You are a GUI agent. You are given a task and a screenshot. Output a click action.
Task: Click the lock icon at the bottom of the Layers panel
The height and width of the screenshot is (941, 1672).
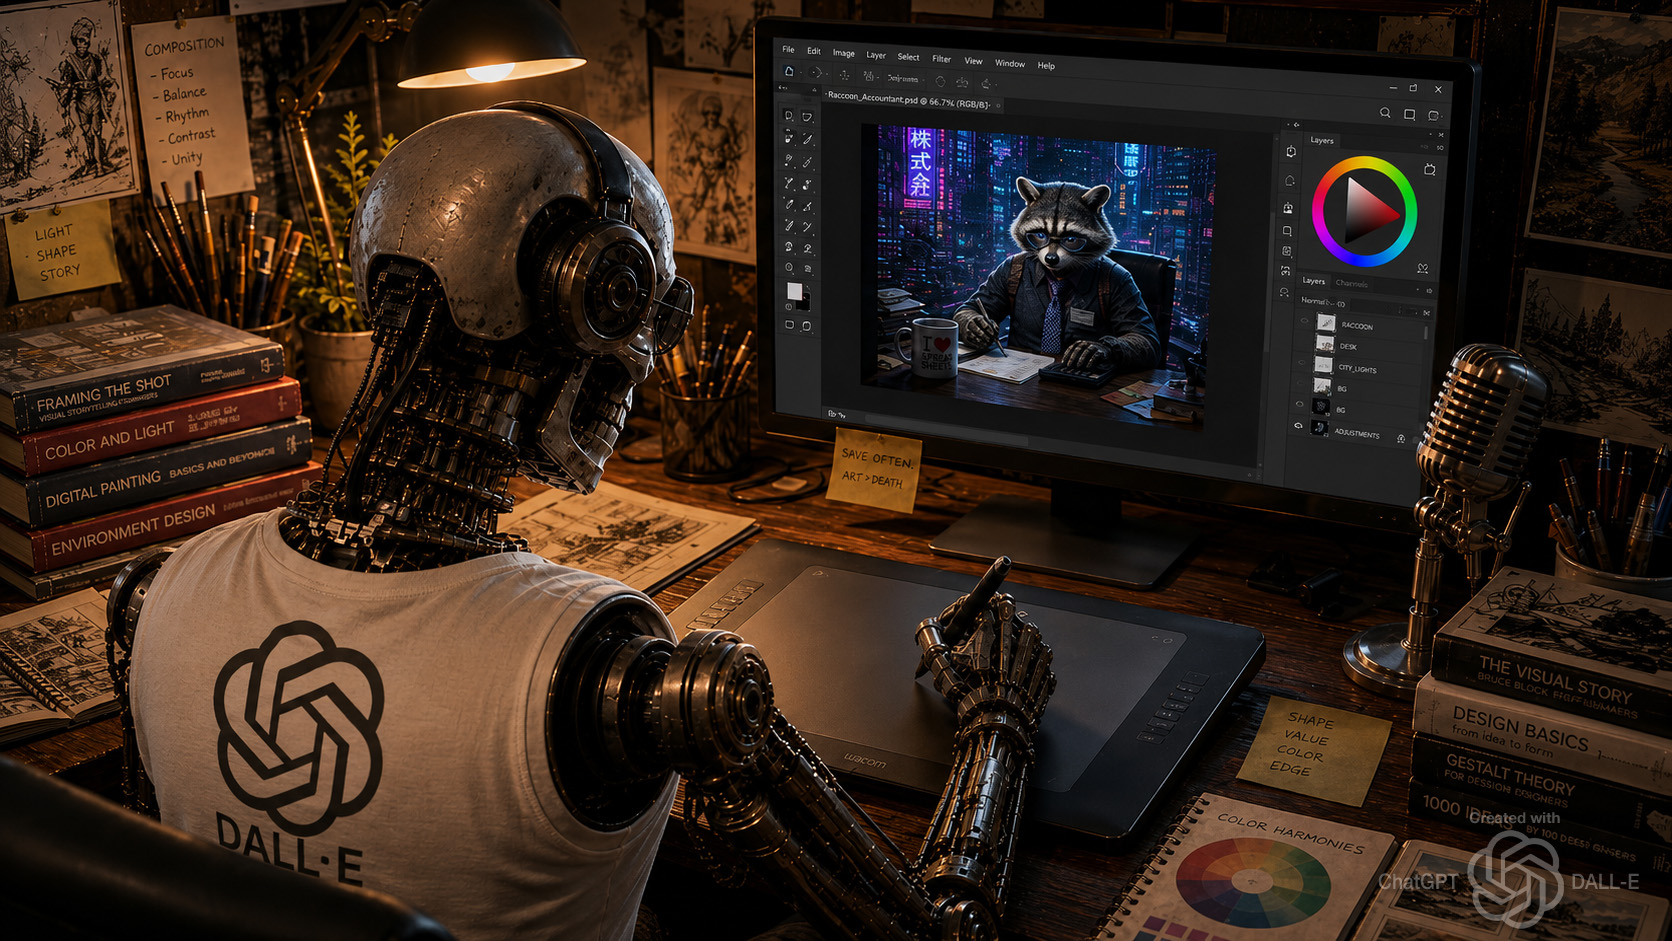[1401, 439]
